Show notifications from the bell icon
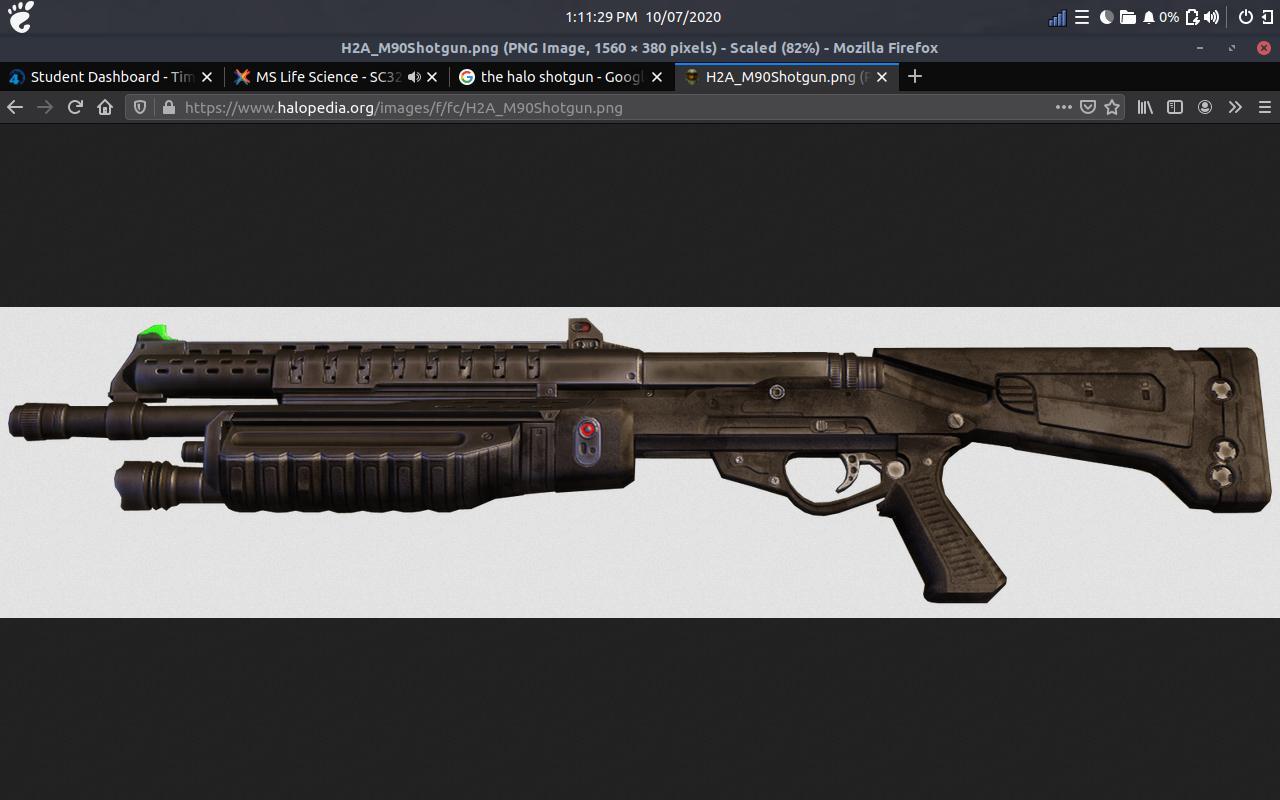1280x800 pixels. tap(1149, 17)
